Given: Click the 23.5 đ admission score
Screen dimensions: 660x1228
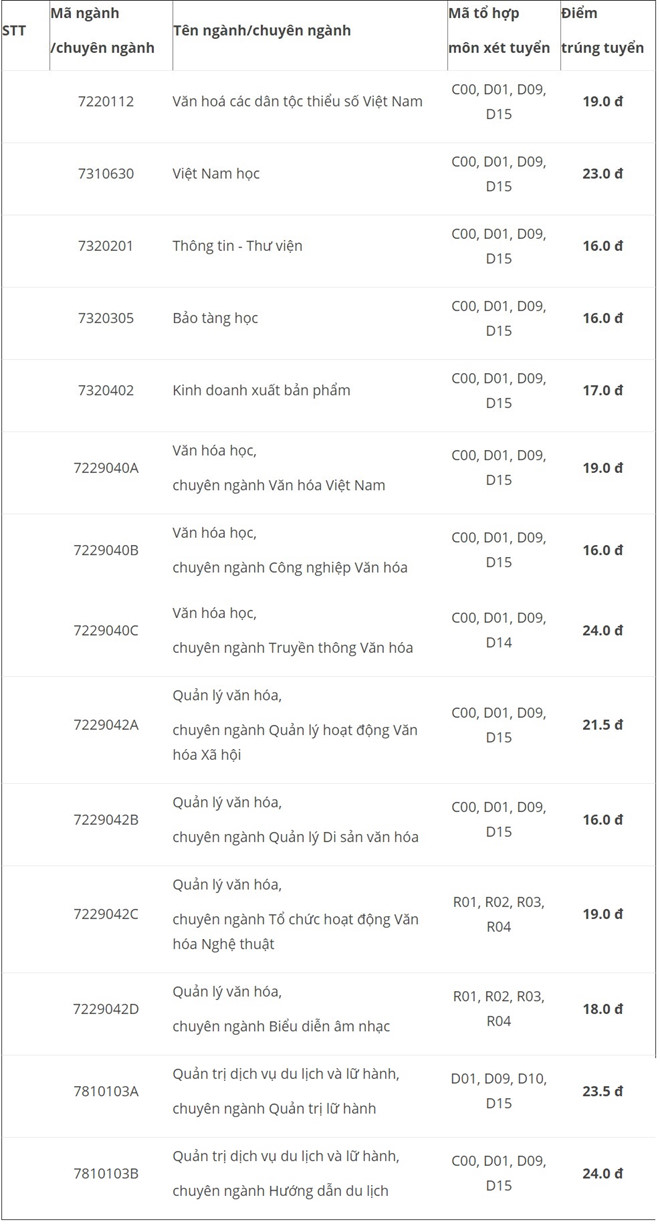Looking at the screenshot, I should tap(603, 1091).
